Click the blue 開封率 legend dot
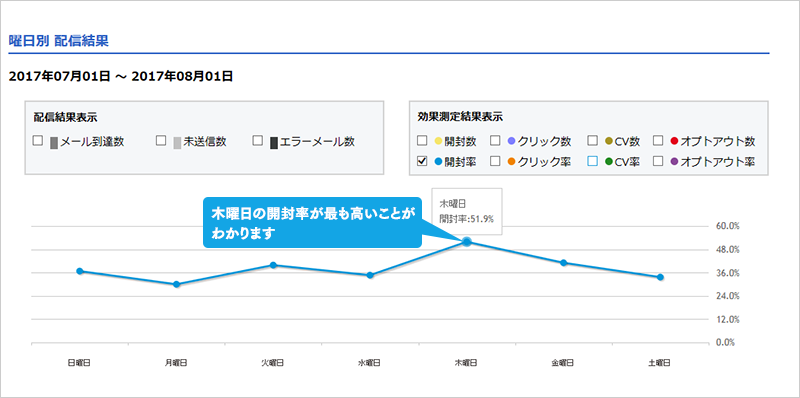The image size is (800, 398). tap(438, 162)
